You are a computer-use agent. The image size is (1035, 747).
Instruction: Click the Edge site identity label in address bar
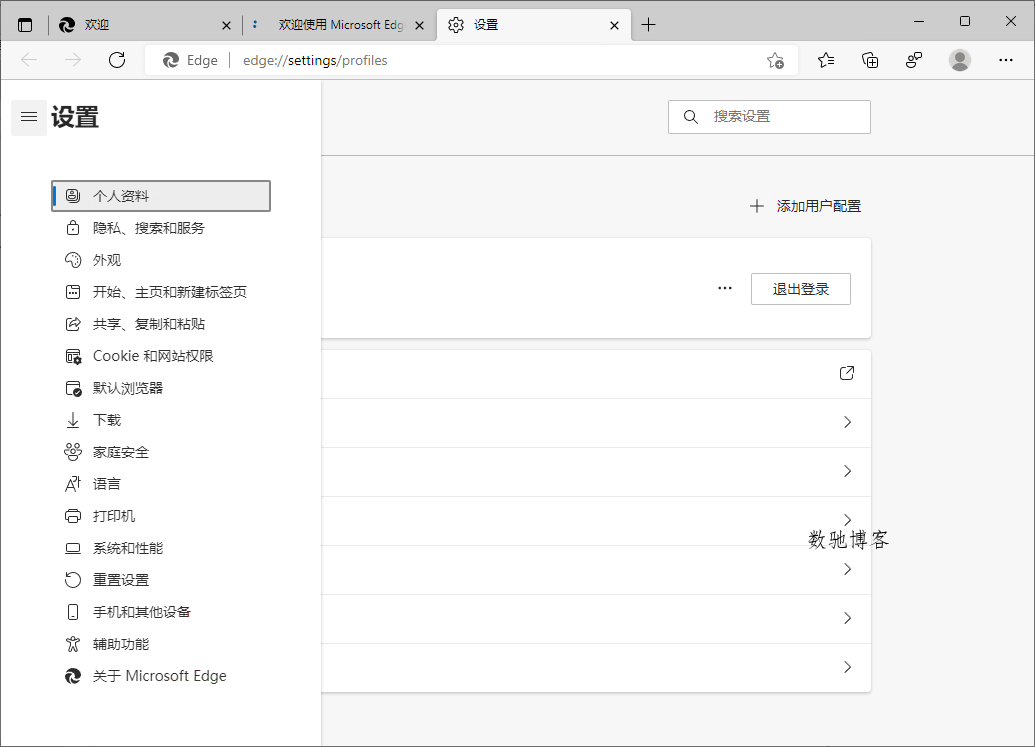point(190,61)
